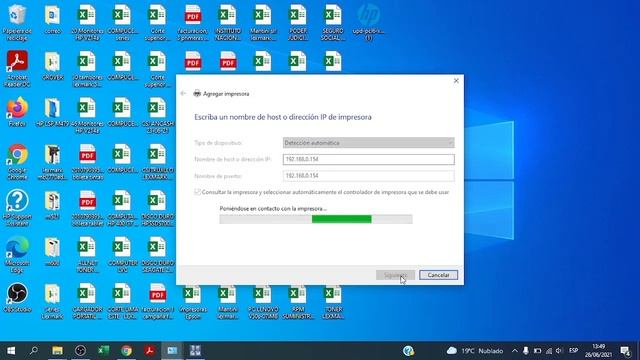Open the taskbar search magnifier
The height and width of the screenshot is (360, 640).
pyautogui.click(x=34, y=351)
